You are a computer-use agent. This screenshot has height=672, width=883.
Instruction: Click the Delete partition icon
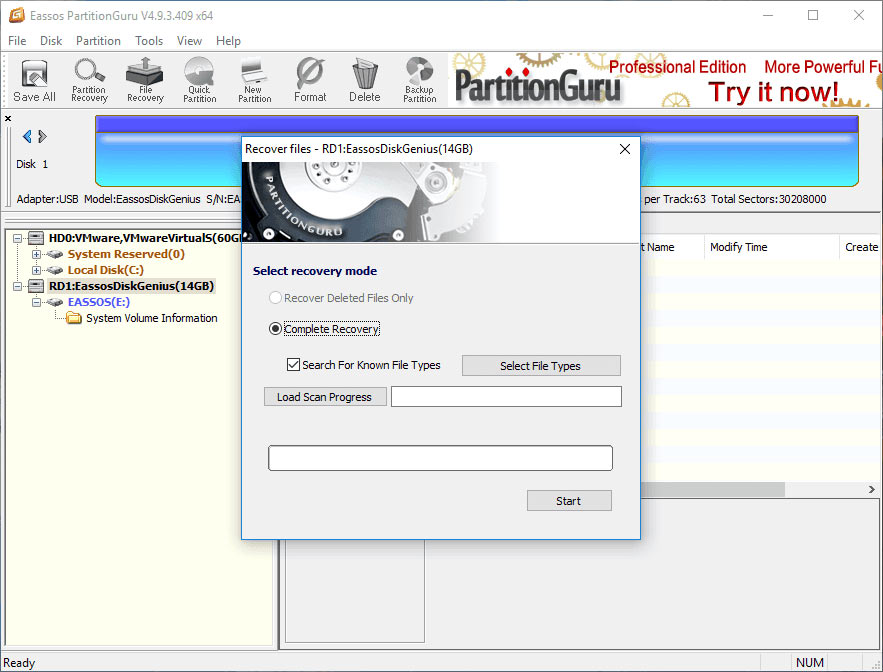tap(364, 80)
